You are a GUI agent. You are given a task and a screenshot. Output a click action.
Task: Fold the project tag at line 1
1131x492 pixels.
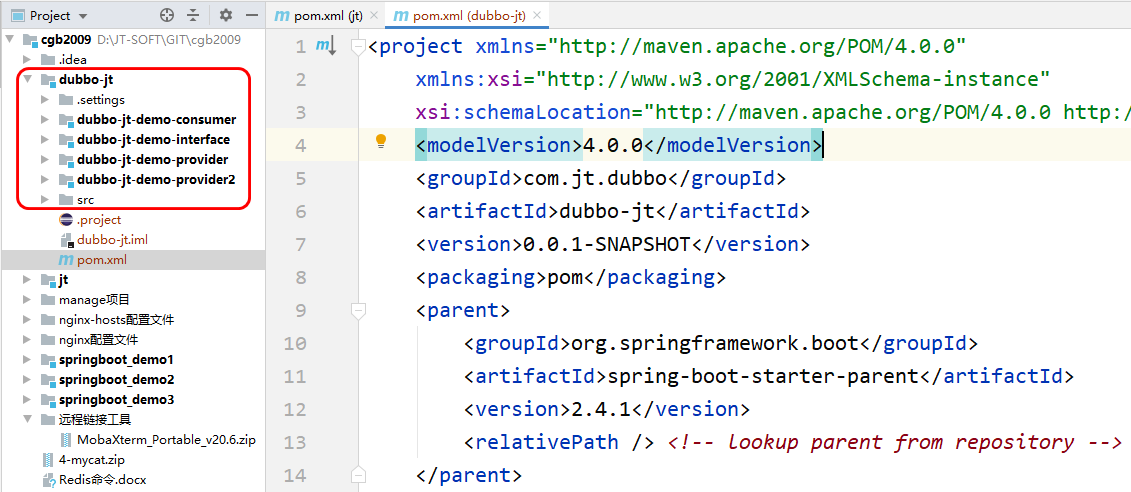click(358, 47)
